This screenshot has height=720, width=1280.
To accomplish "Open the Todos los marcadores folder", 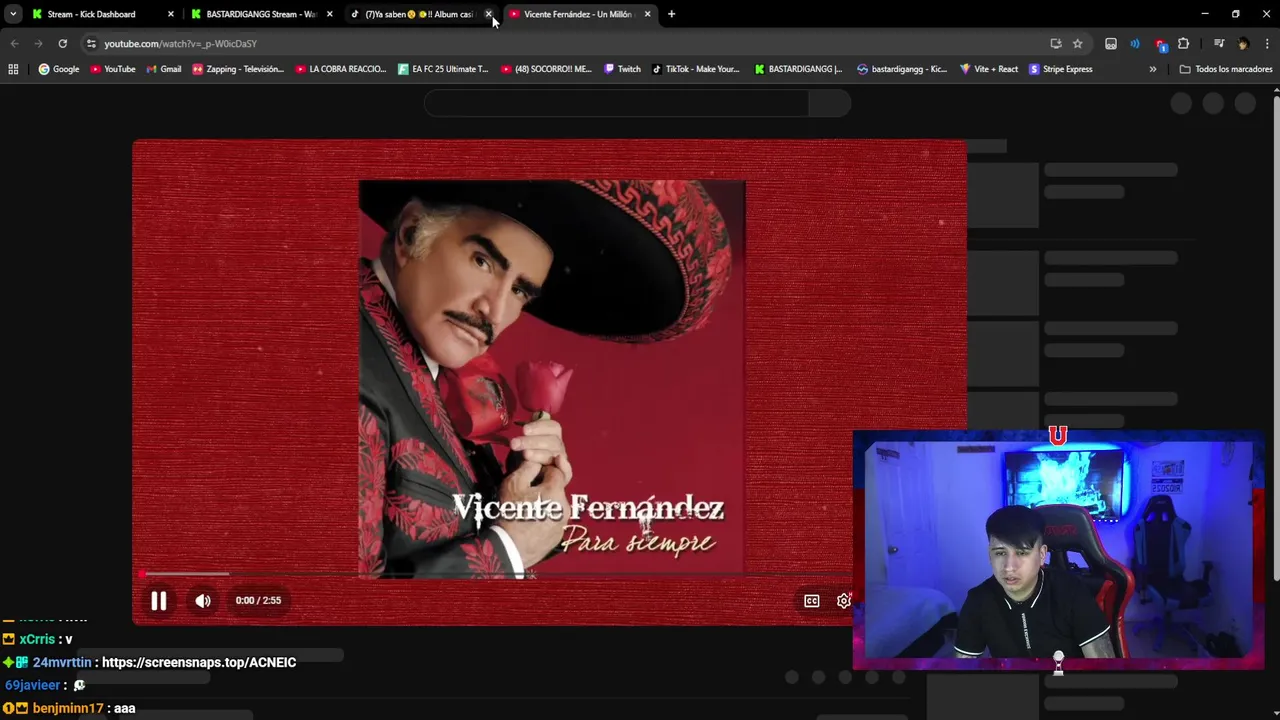I will click(x=1226, y=69).
